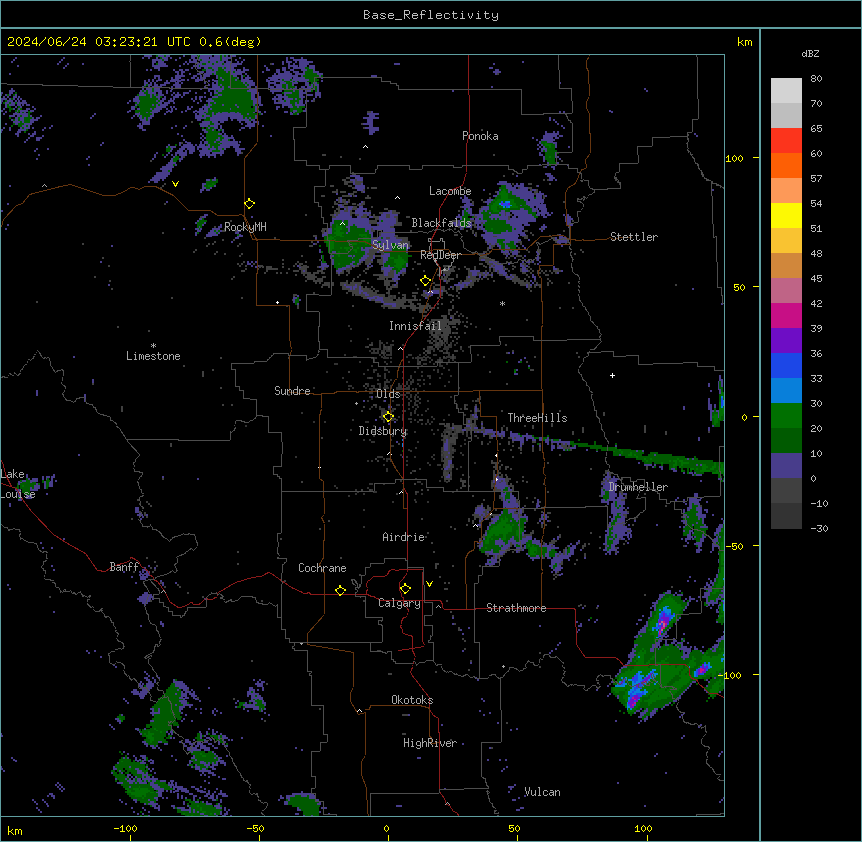Click the Sundre city label
The image size is (862, 842).
292,391
